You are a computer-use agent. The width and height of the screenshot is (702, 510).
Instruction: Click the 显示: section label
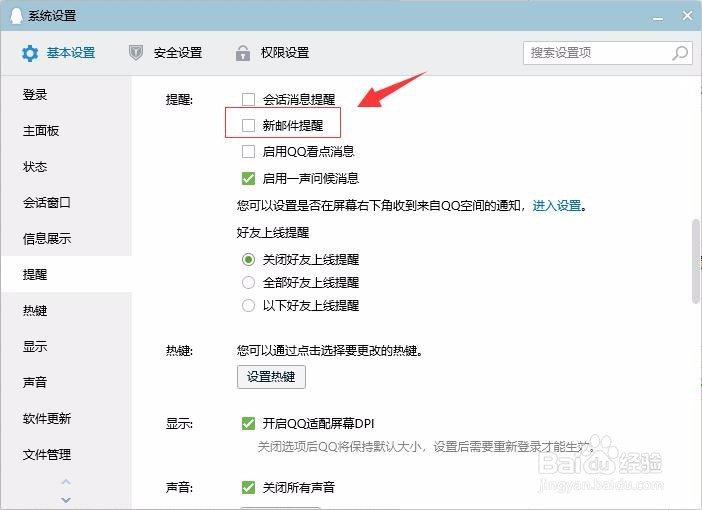pos(179,424)
